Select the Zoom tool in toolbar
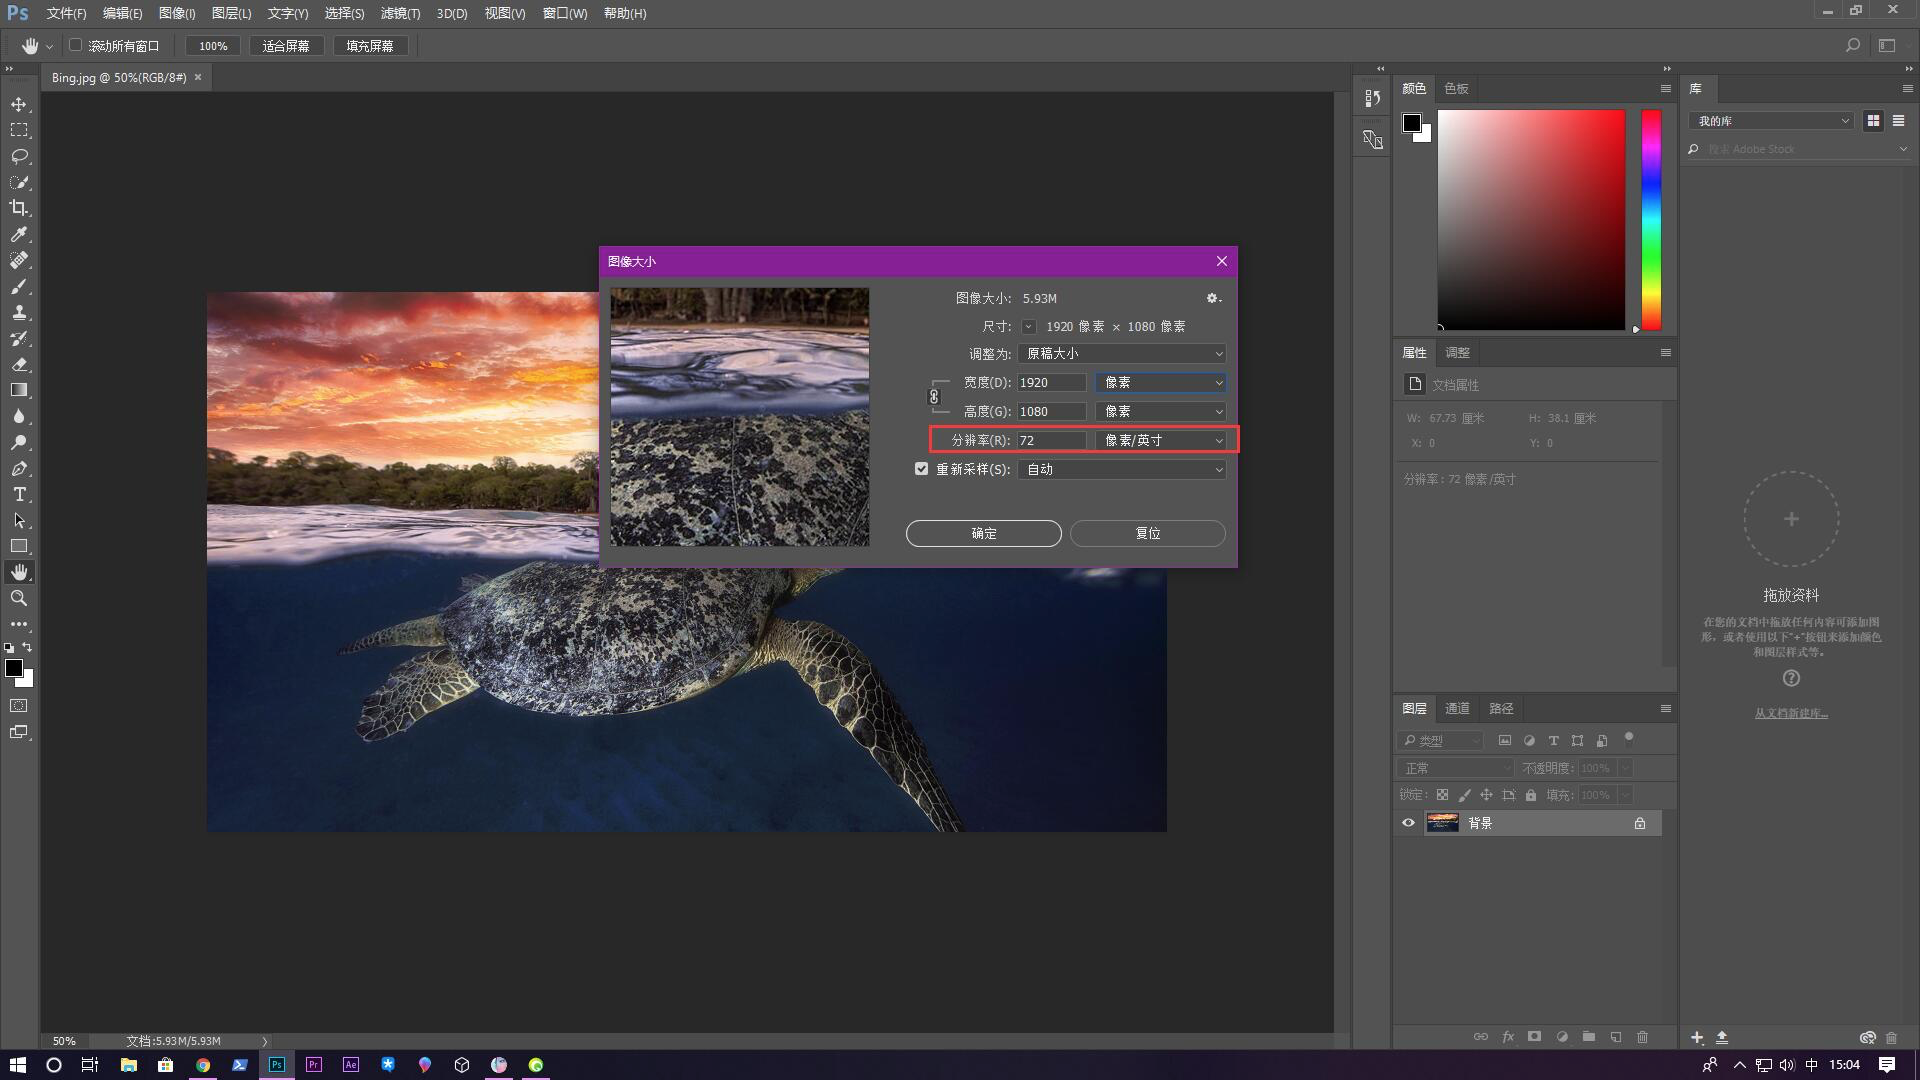 point(19,598)
